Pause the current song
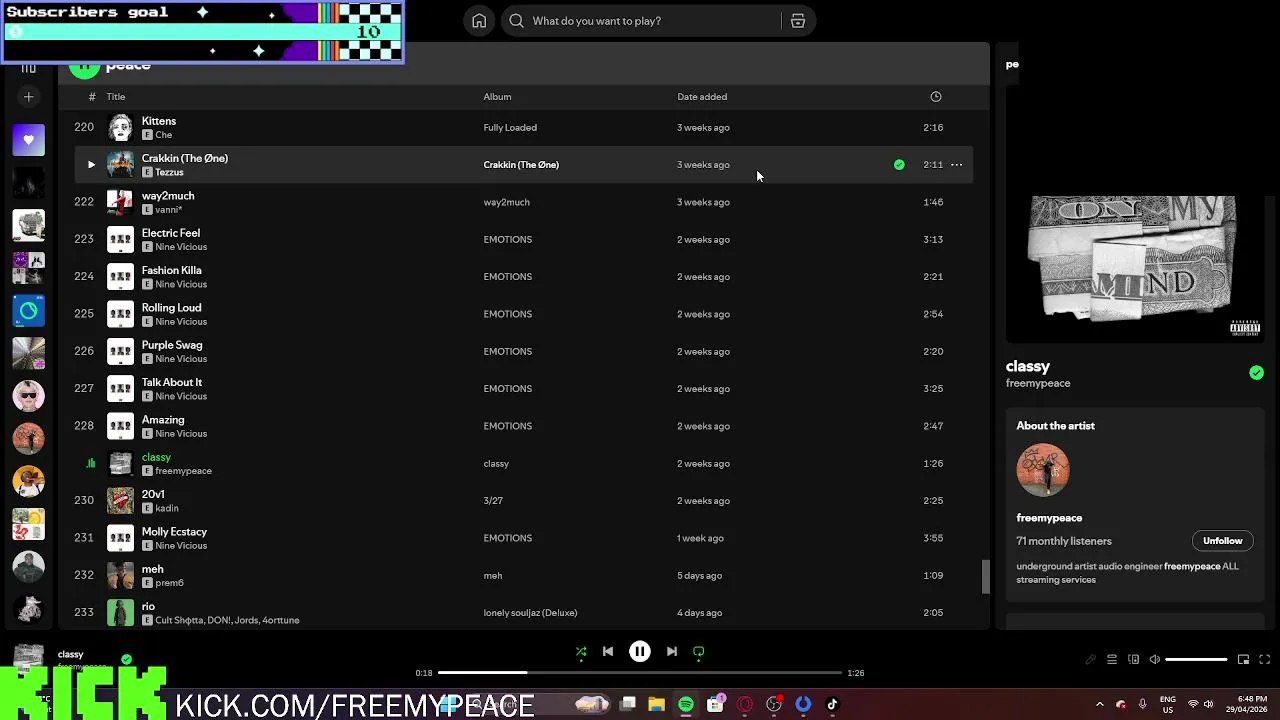 640,652
